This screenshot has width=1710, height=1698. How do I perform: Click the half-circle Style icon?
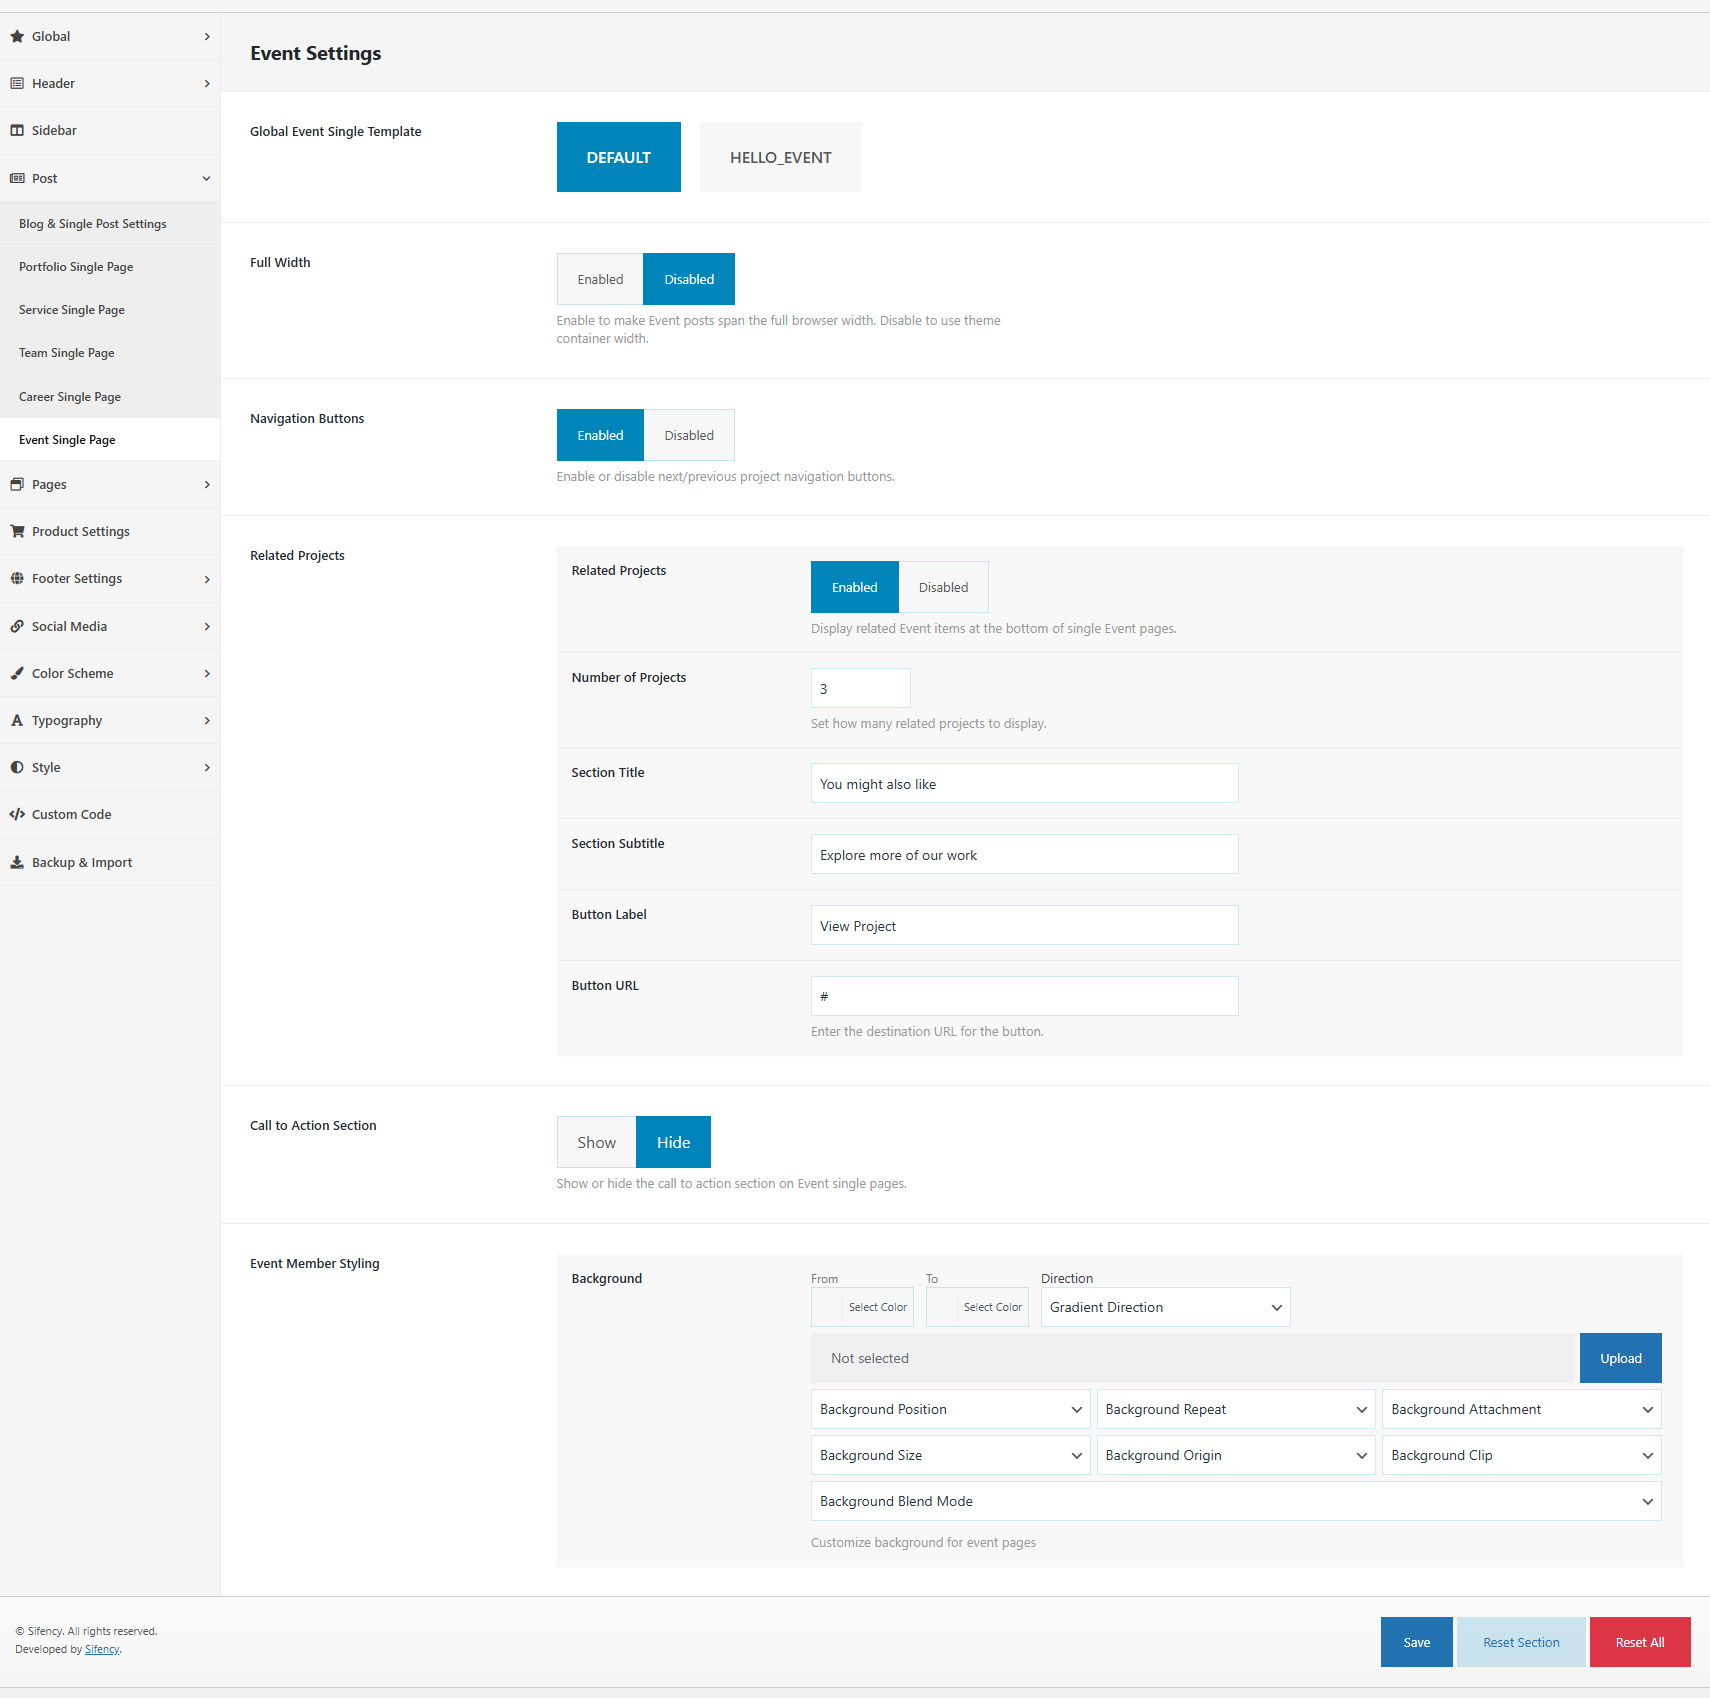pyautogui.click(x=17, y=768)
